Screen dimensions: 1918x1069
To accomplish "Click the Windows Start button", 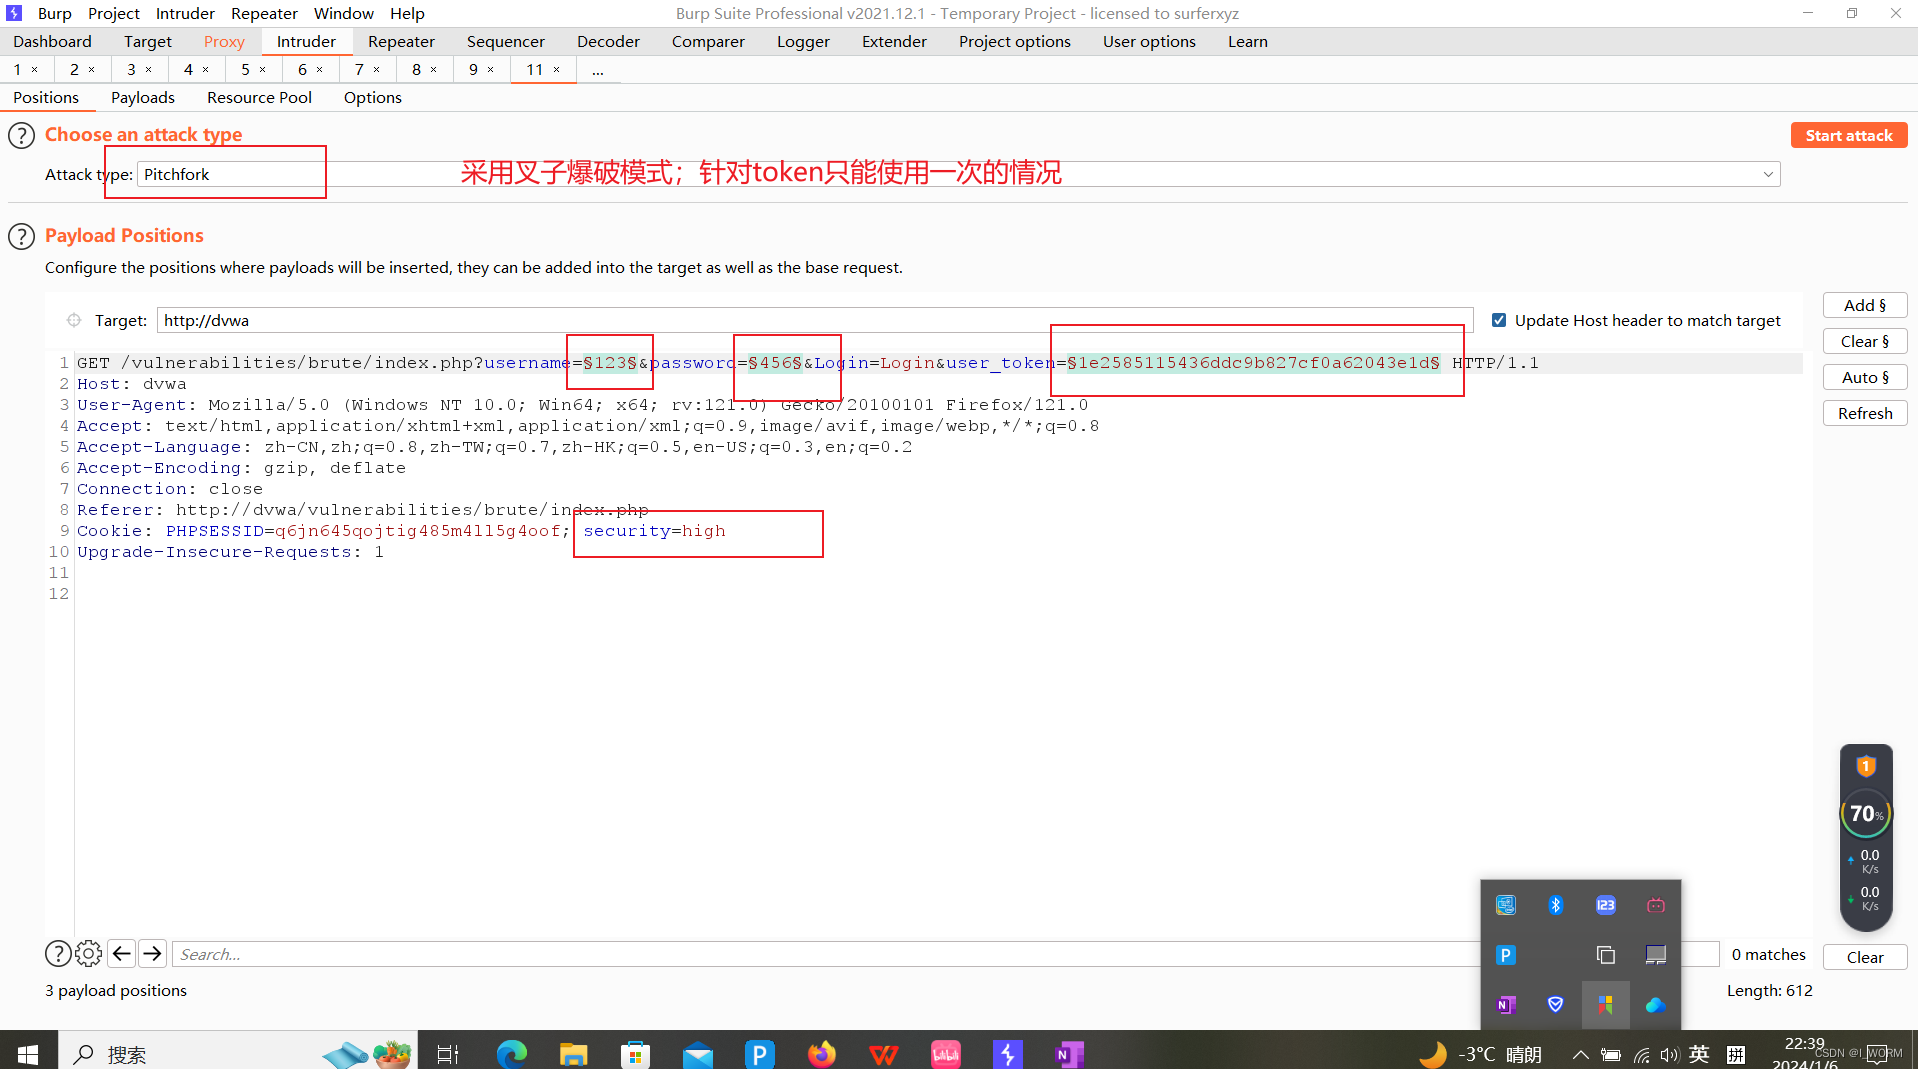I will coord(28,1054).
